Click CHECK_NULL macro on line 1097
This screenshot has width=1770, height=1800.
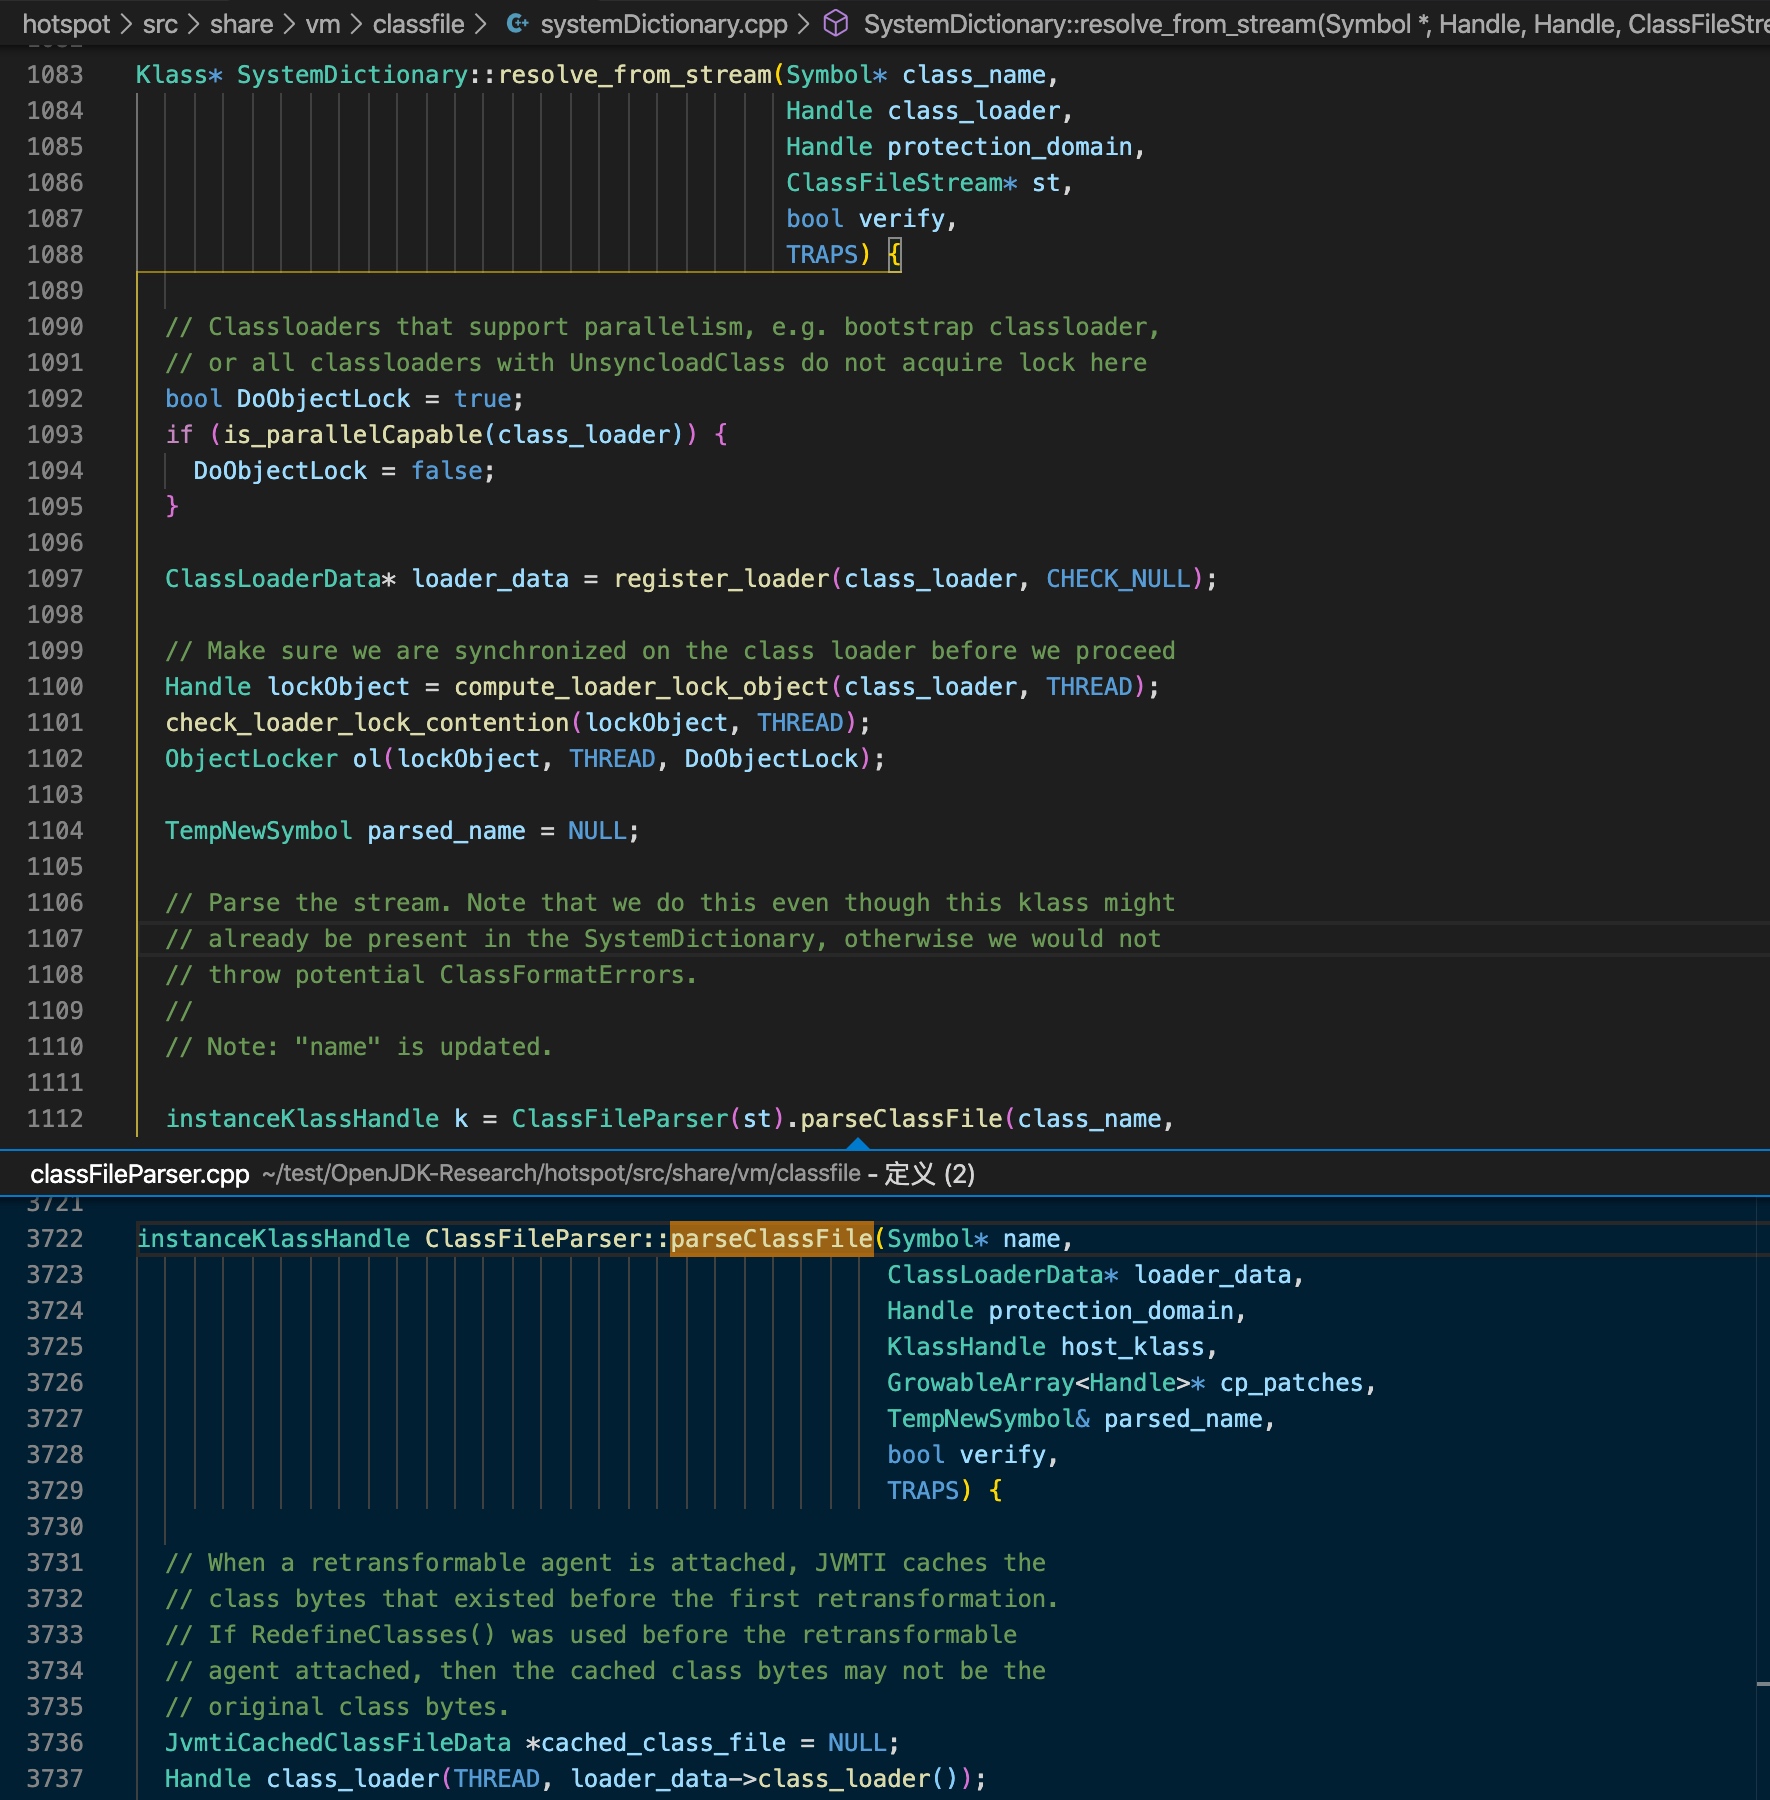tap(1119, 579)
